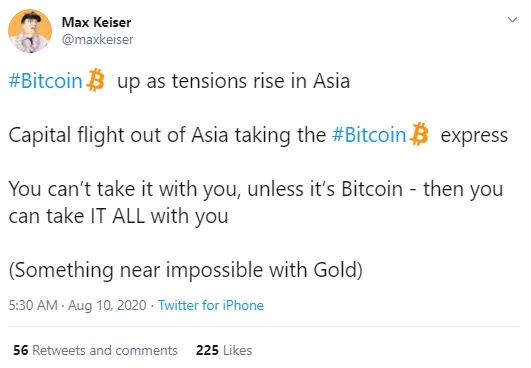
Task: Click the line 'can take IT ALL with you'
Action: point(118,216)
